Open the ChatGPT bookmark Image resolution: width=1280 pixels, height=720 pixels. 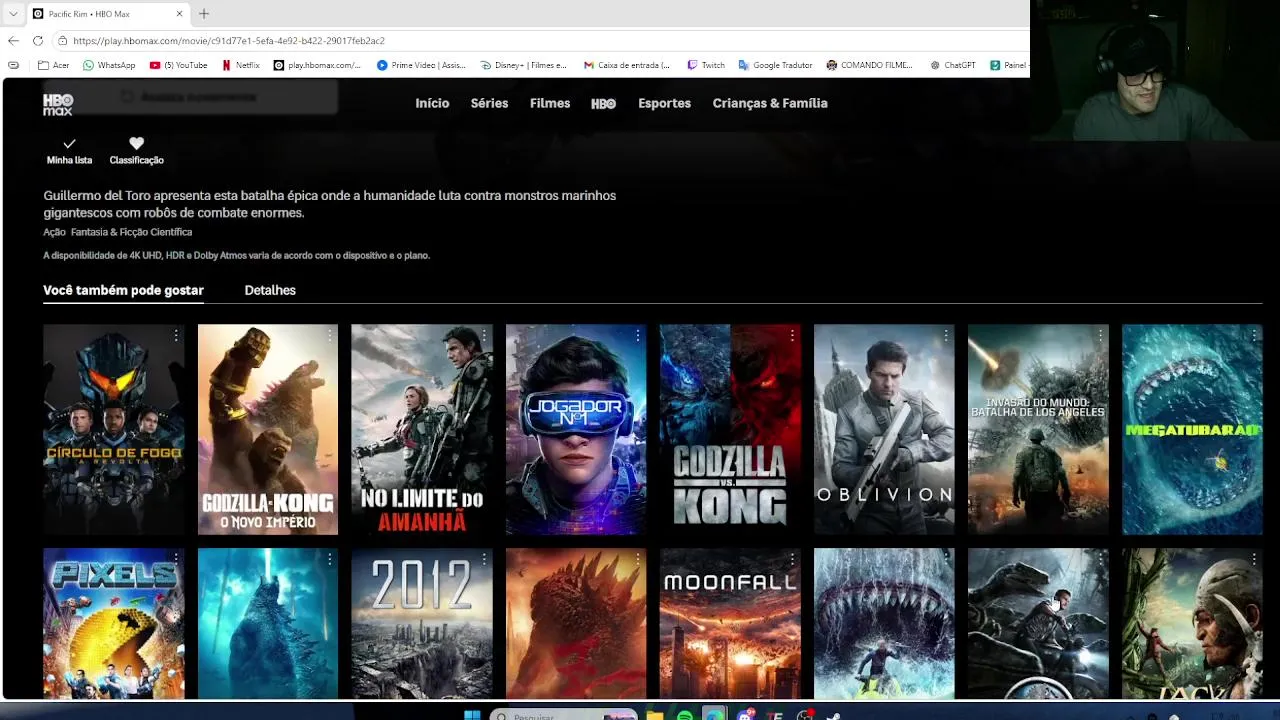click(x=952, y=65)
